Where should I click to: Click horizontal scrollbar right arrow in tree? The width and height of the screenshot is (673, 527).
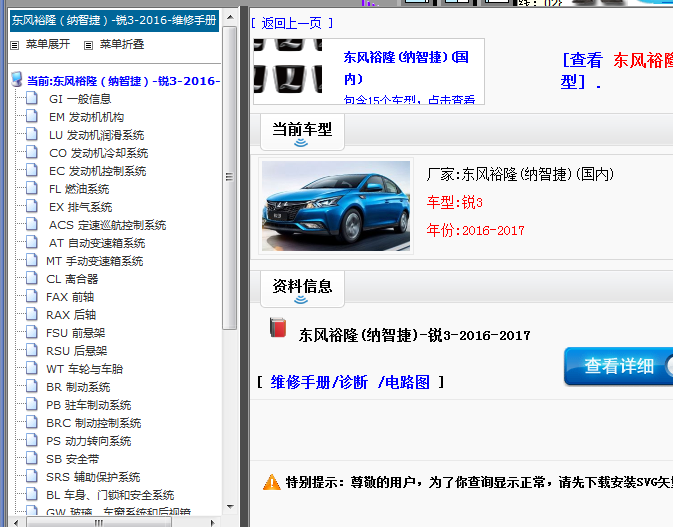[212, 523]
